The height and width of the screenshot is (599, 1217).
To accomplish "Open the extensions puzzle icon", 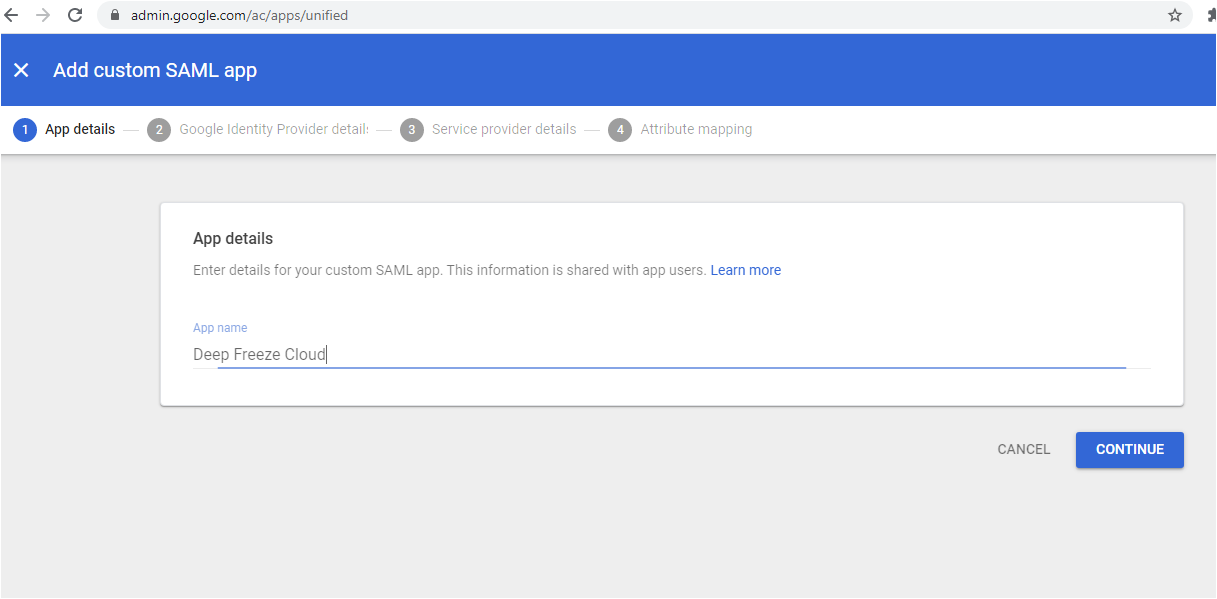I will pos(1210,15).
